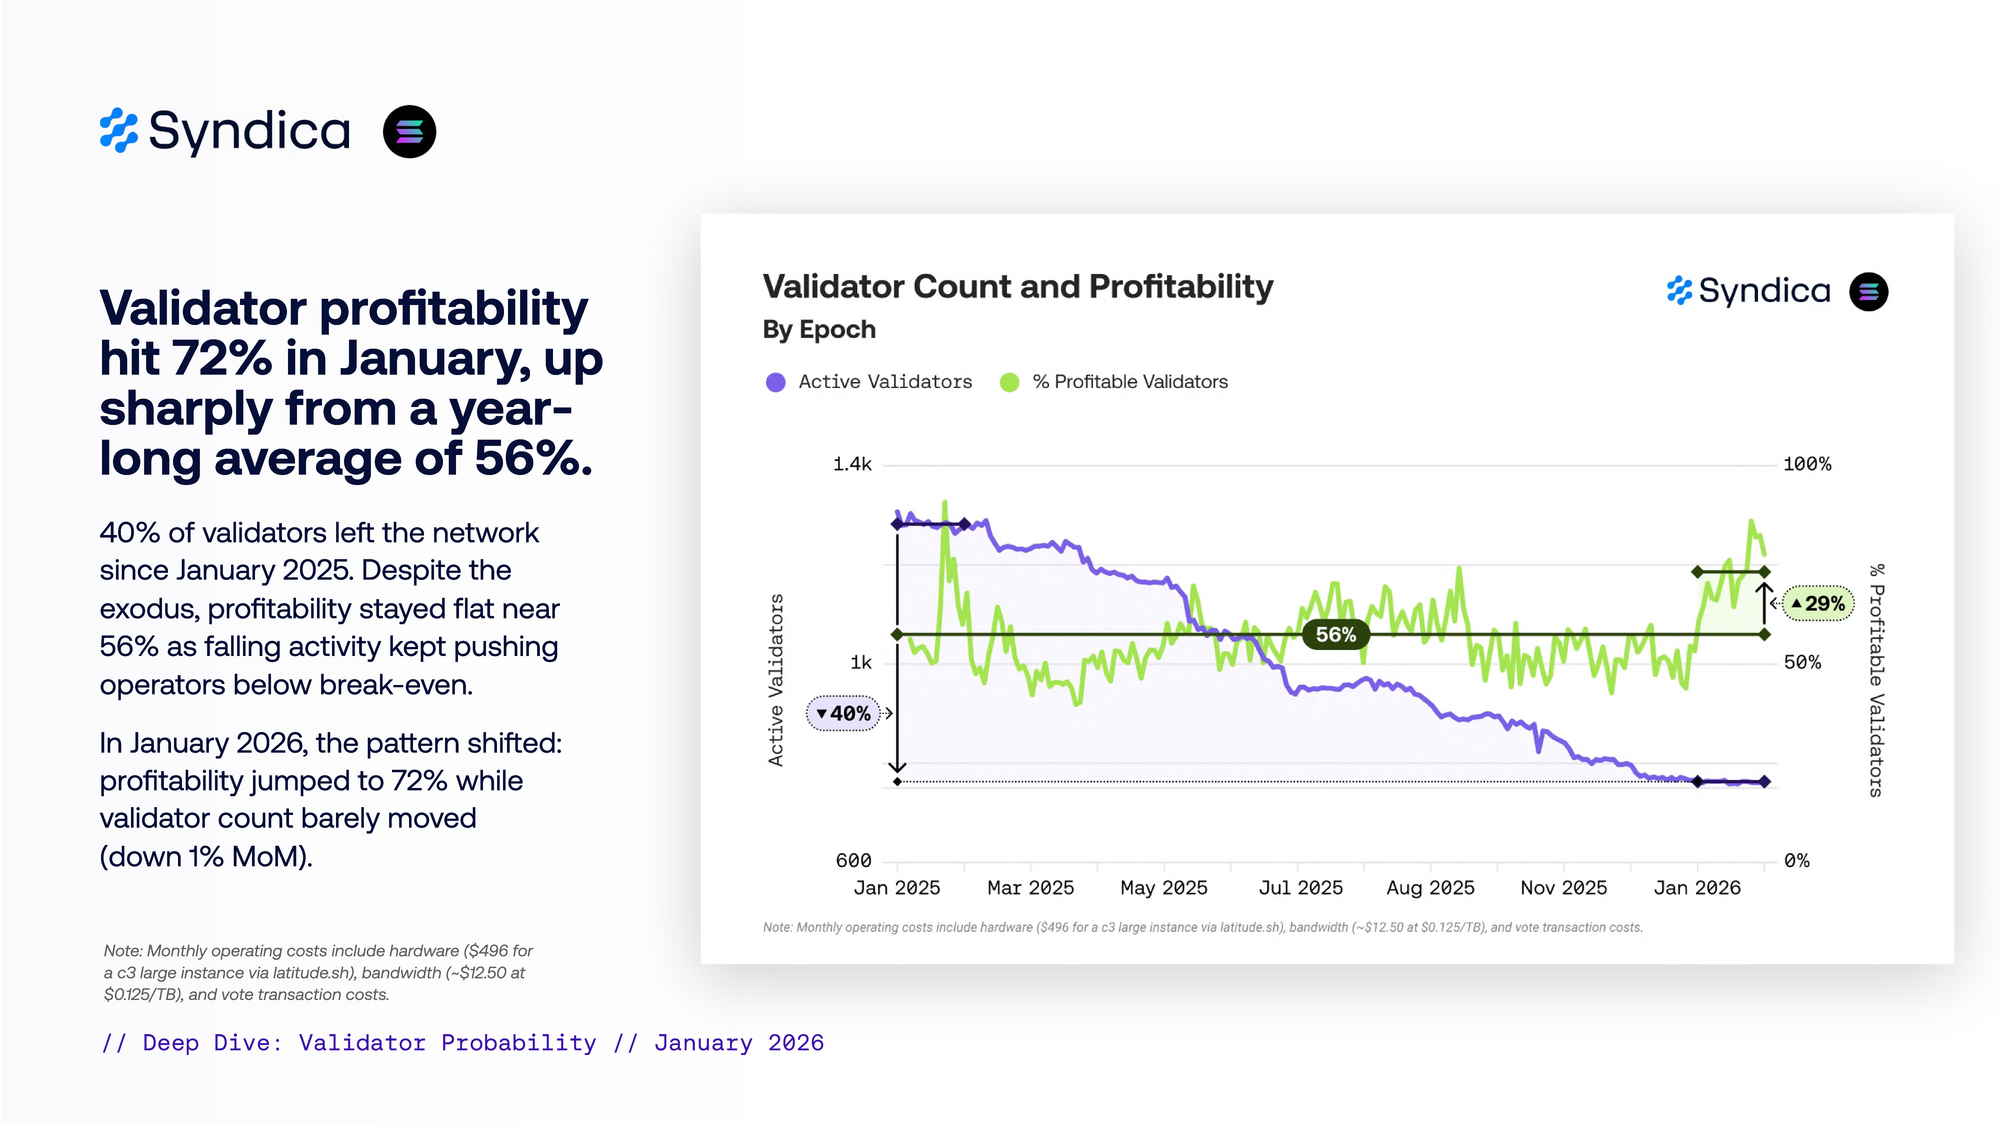The height and width of the screenshot is (1125, 2000).
Task: Click the Active Validators legend label text
Action: pos(885,382)
